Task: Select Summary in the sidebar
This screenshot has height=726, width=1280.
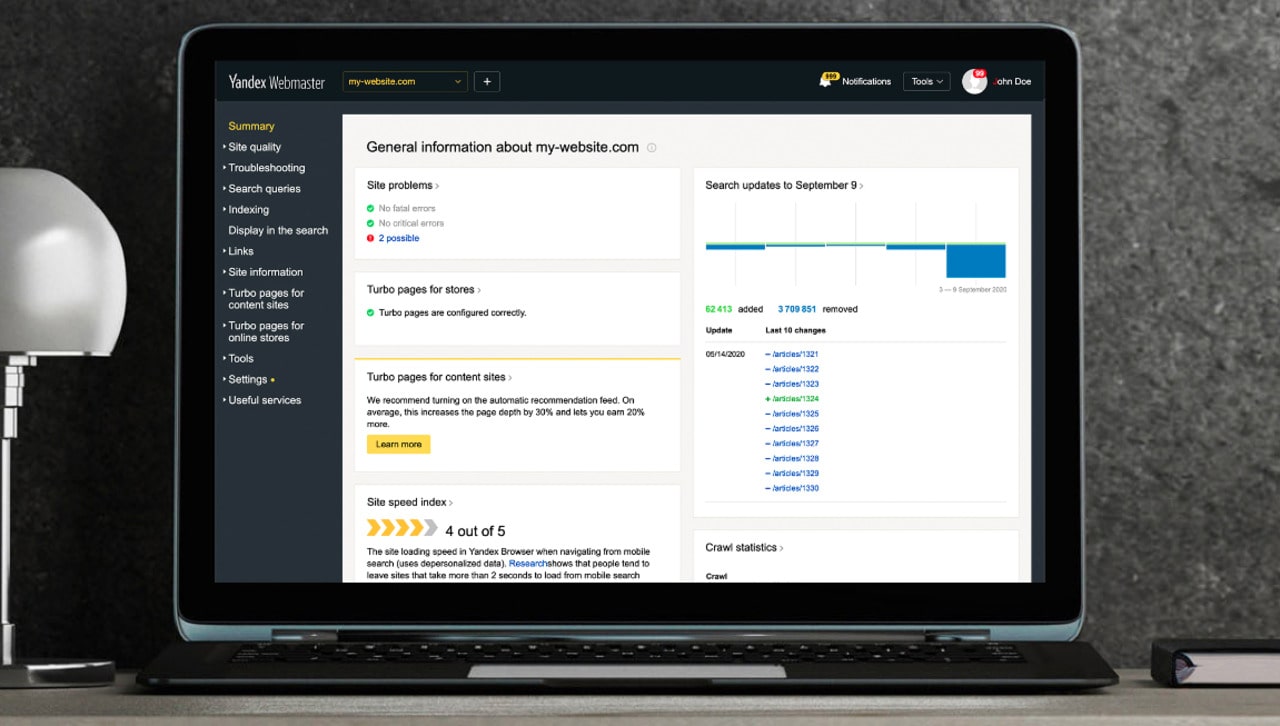Action: tap(251, 126)
